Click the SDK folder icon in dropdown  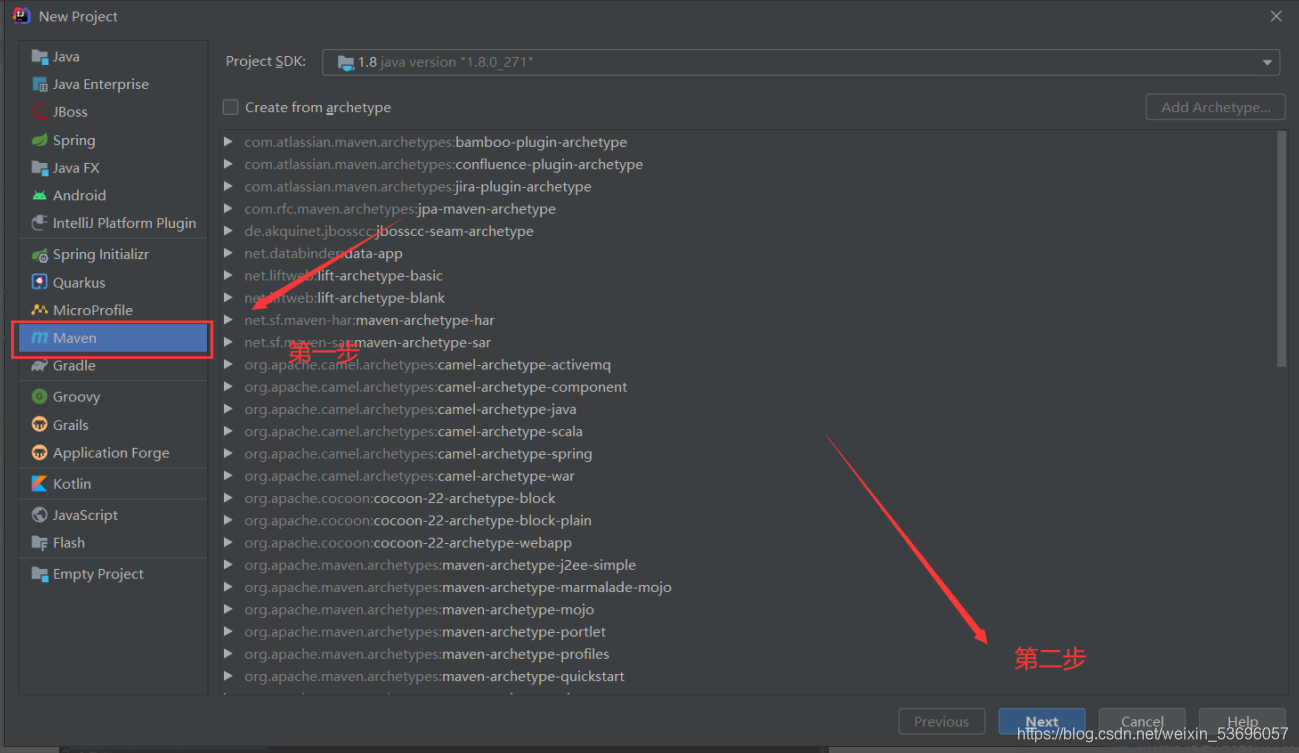[x=346, y=62]
